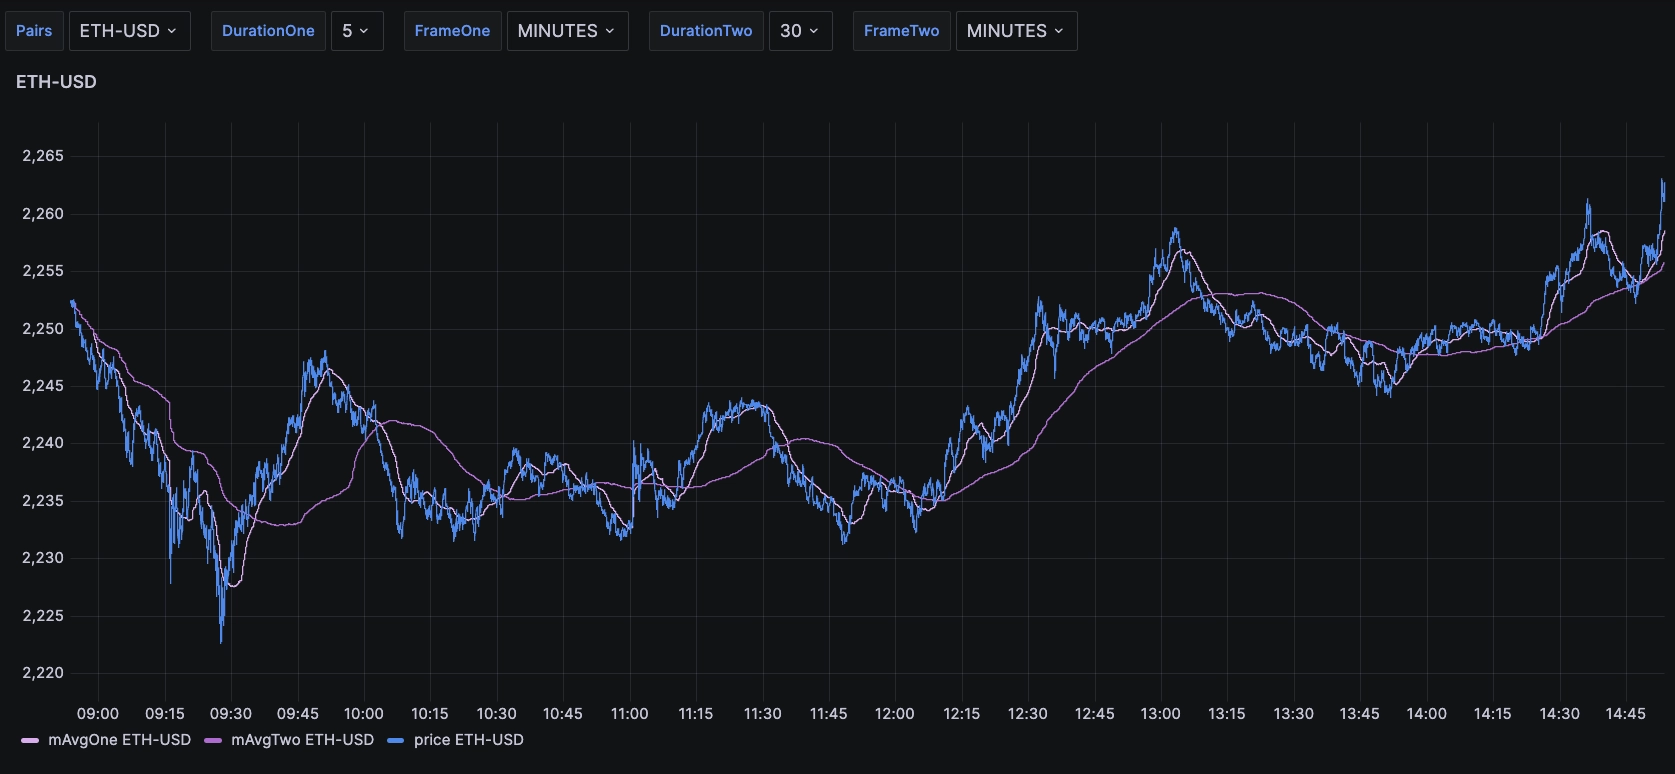
Task: Click the 2,250 y-axis label
Action: coord(42,329)
